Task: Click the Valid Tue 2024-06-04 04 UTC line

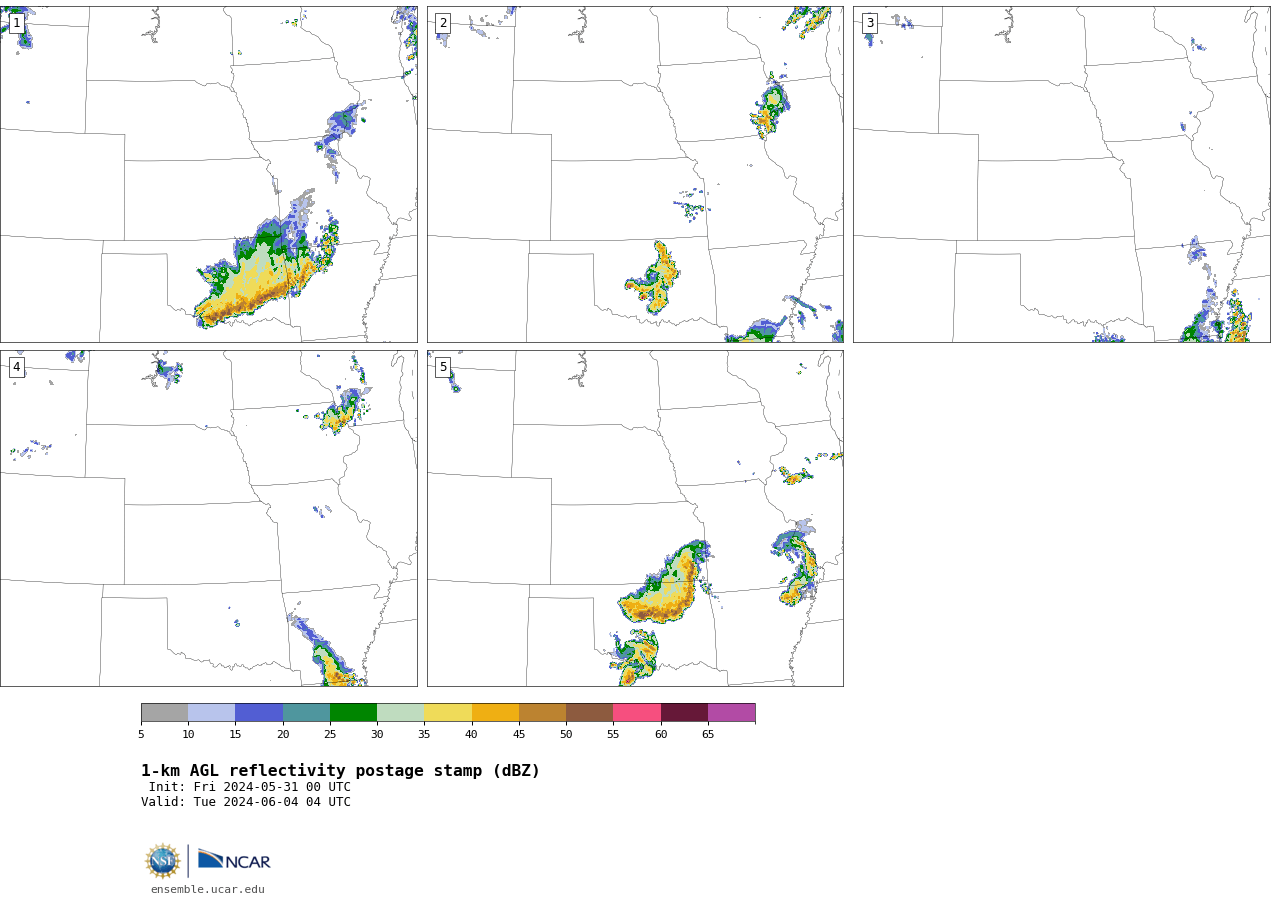Action: [246, 802]
